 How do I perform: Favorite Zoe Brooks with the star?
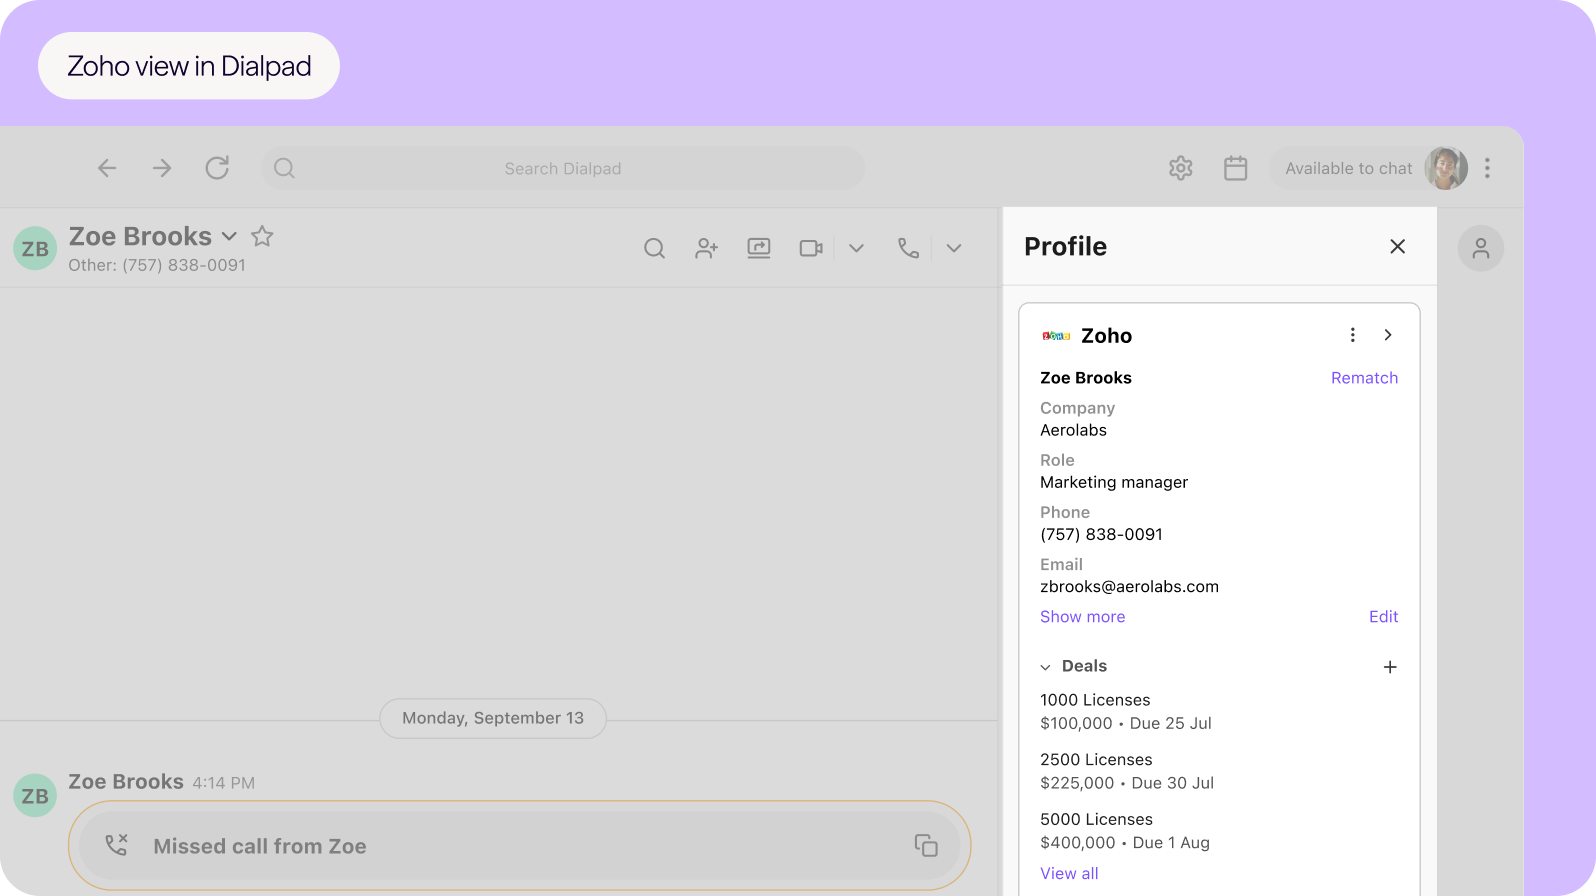point(262,236)
